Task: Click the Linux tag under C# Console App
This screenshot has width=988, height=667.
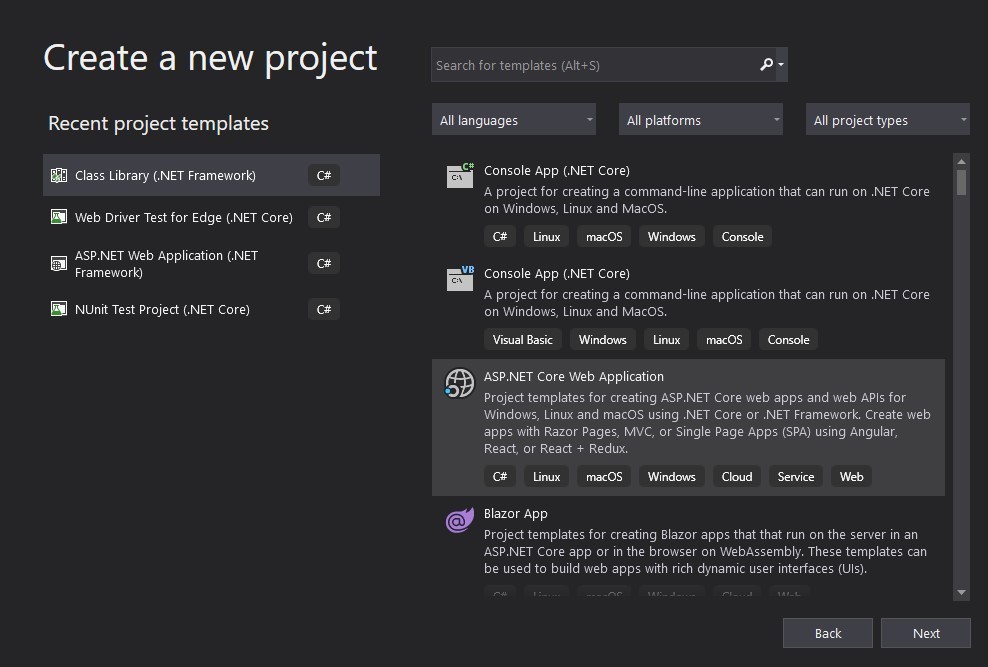Action: [x=546, y=237]
